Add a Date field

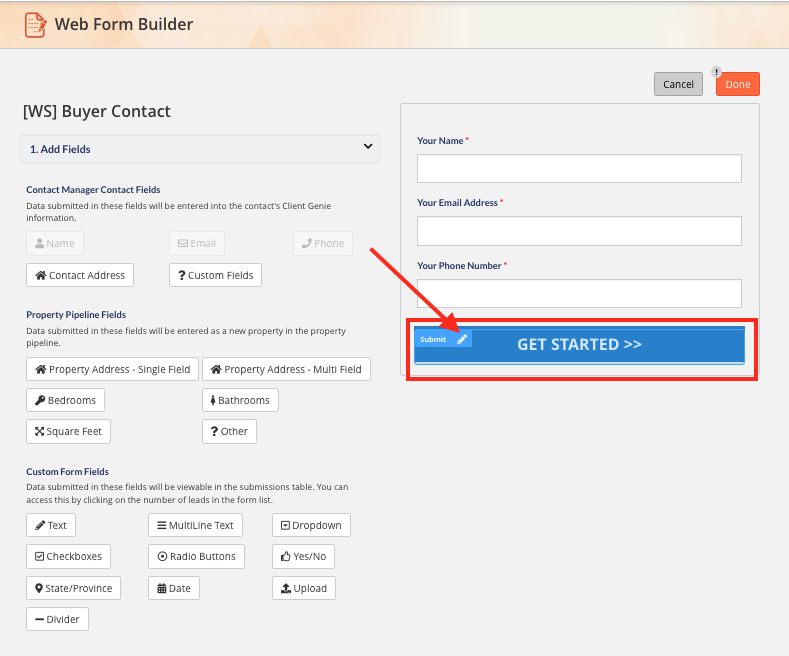[x=174, y=588]
